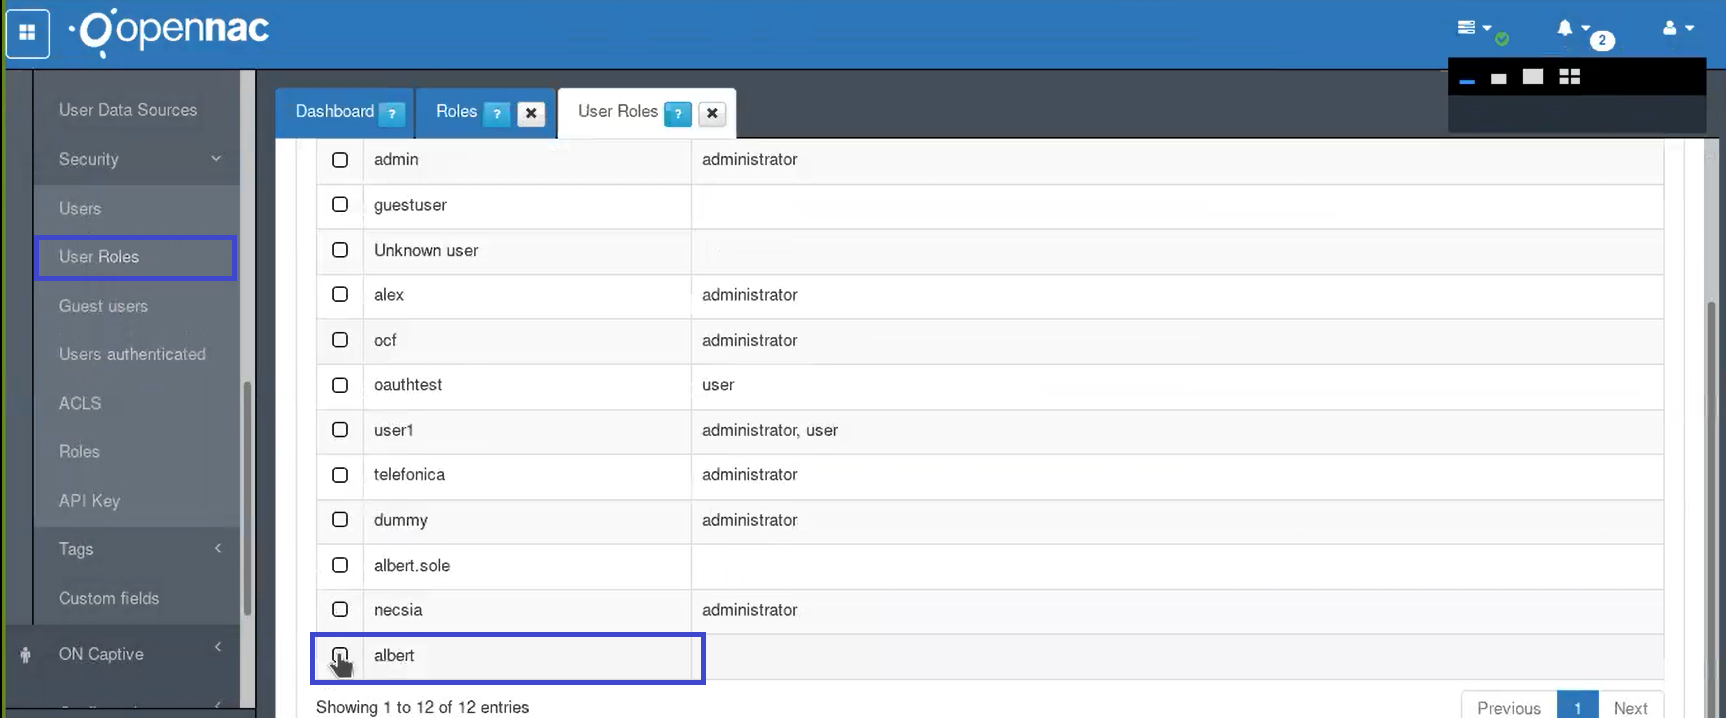Open Users in the sidebar
Viewport: 1726px width, 718px height.
pyautogui.click(x=80, y=209)
